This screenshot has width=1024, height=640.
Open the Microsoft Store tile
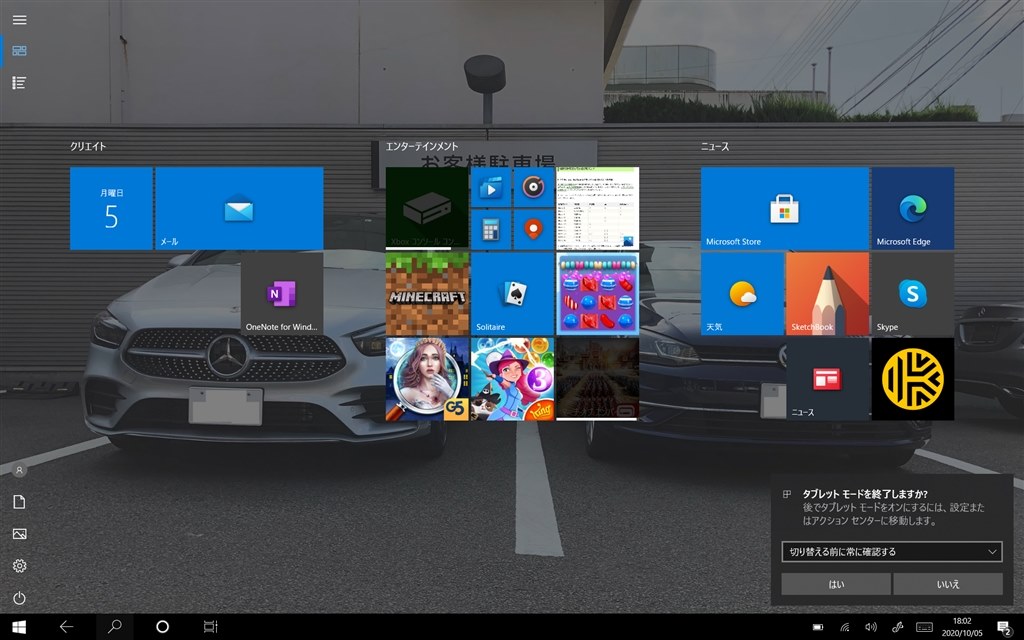pos(784,208)
